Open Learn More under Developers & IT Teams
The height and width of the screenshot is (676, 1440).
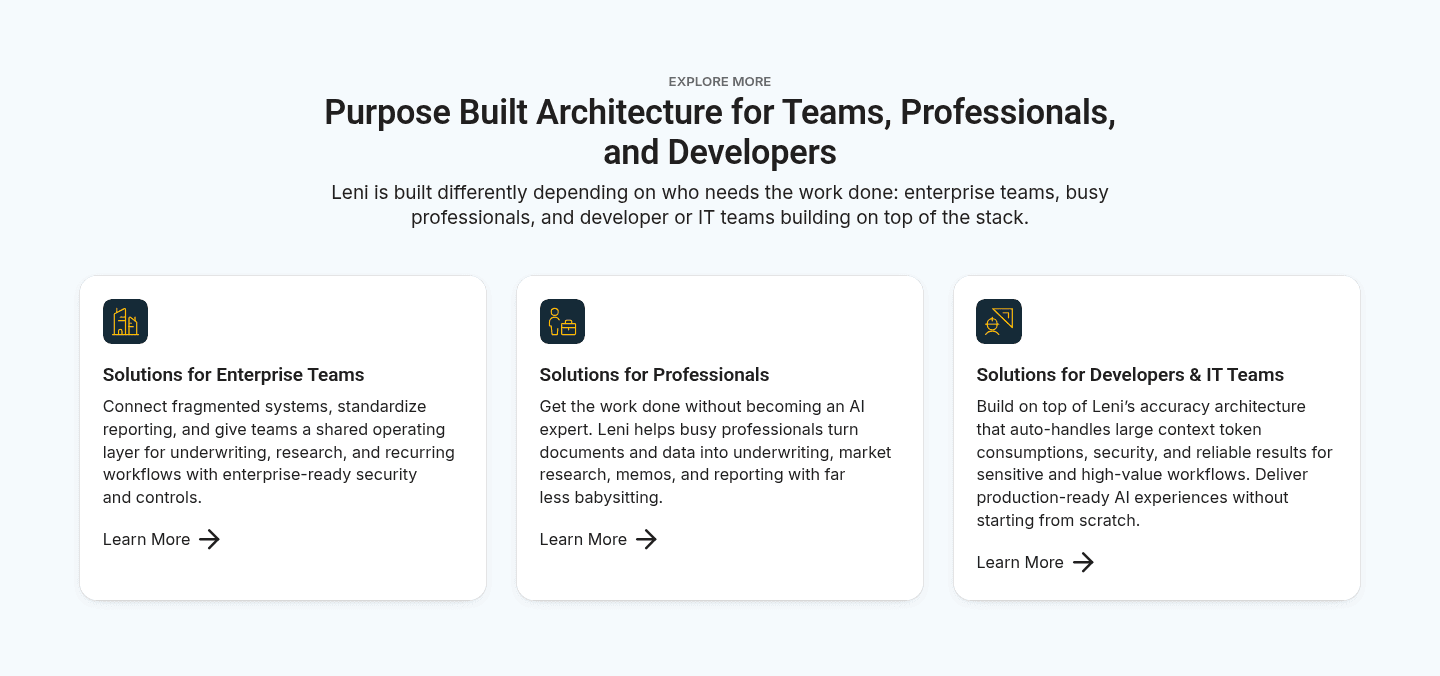[x=1035, y=562]
